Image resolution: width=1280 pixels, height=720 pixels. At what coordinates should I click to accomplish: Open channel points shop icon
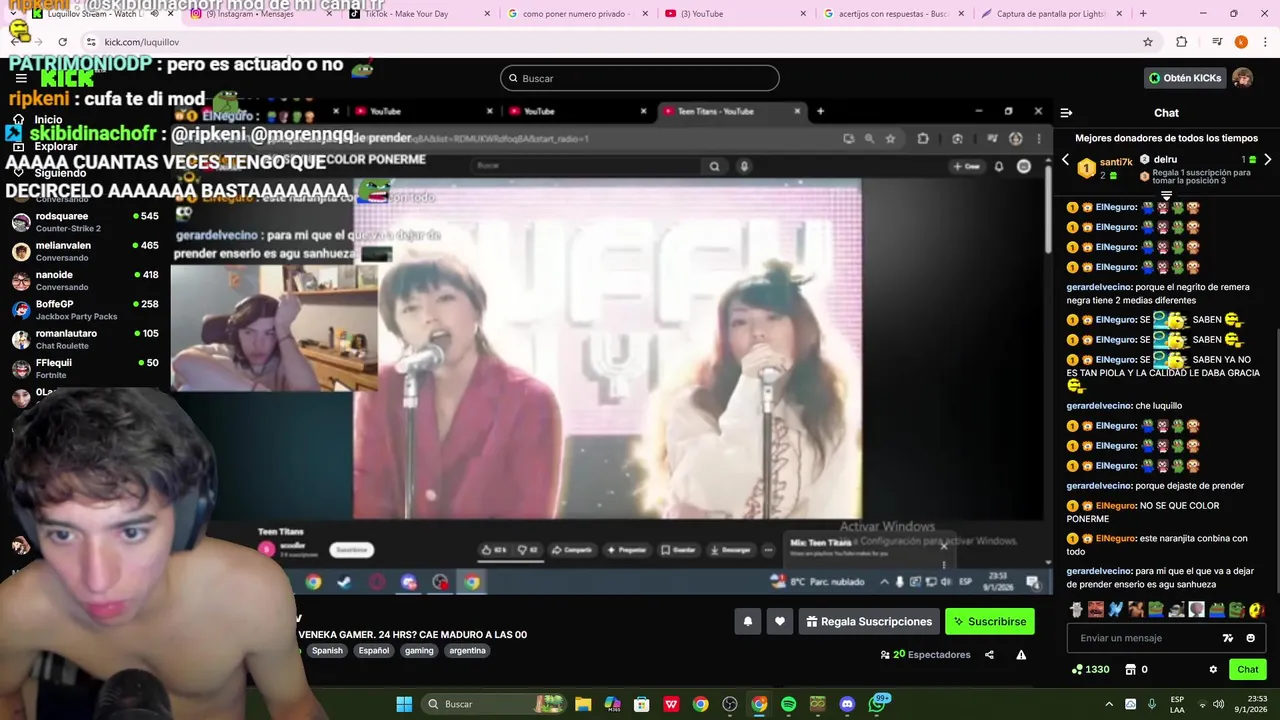tap(1131, 669)
